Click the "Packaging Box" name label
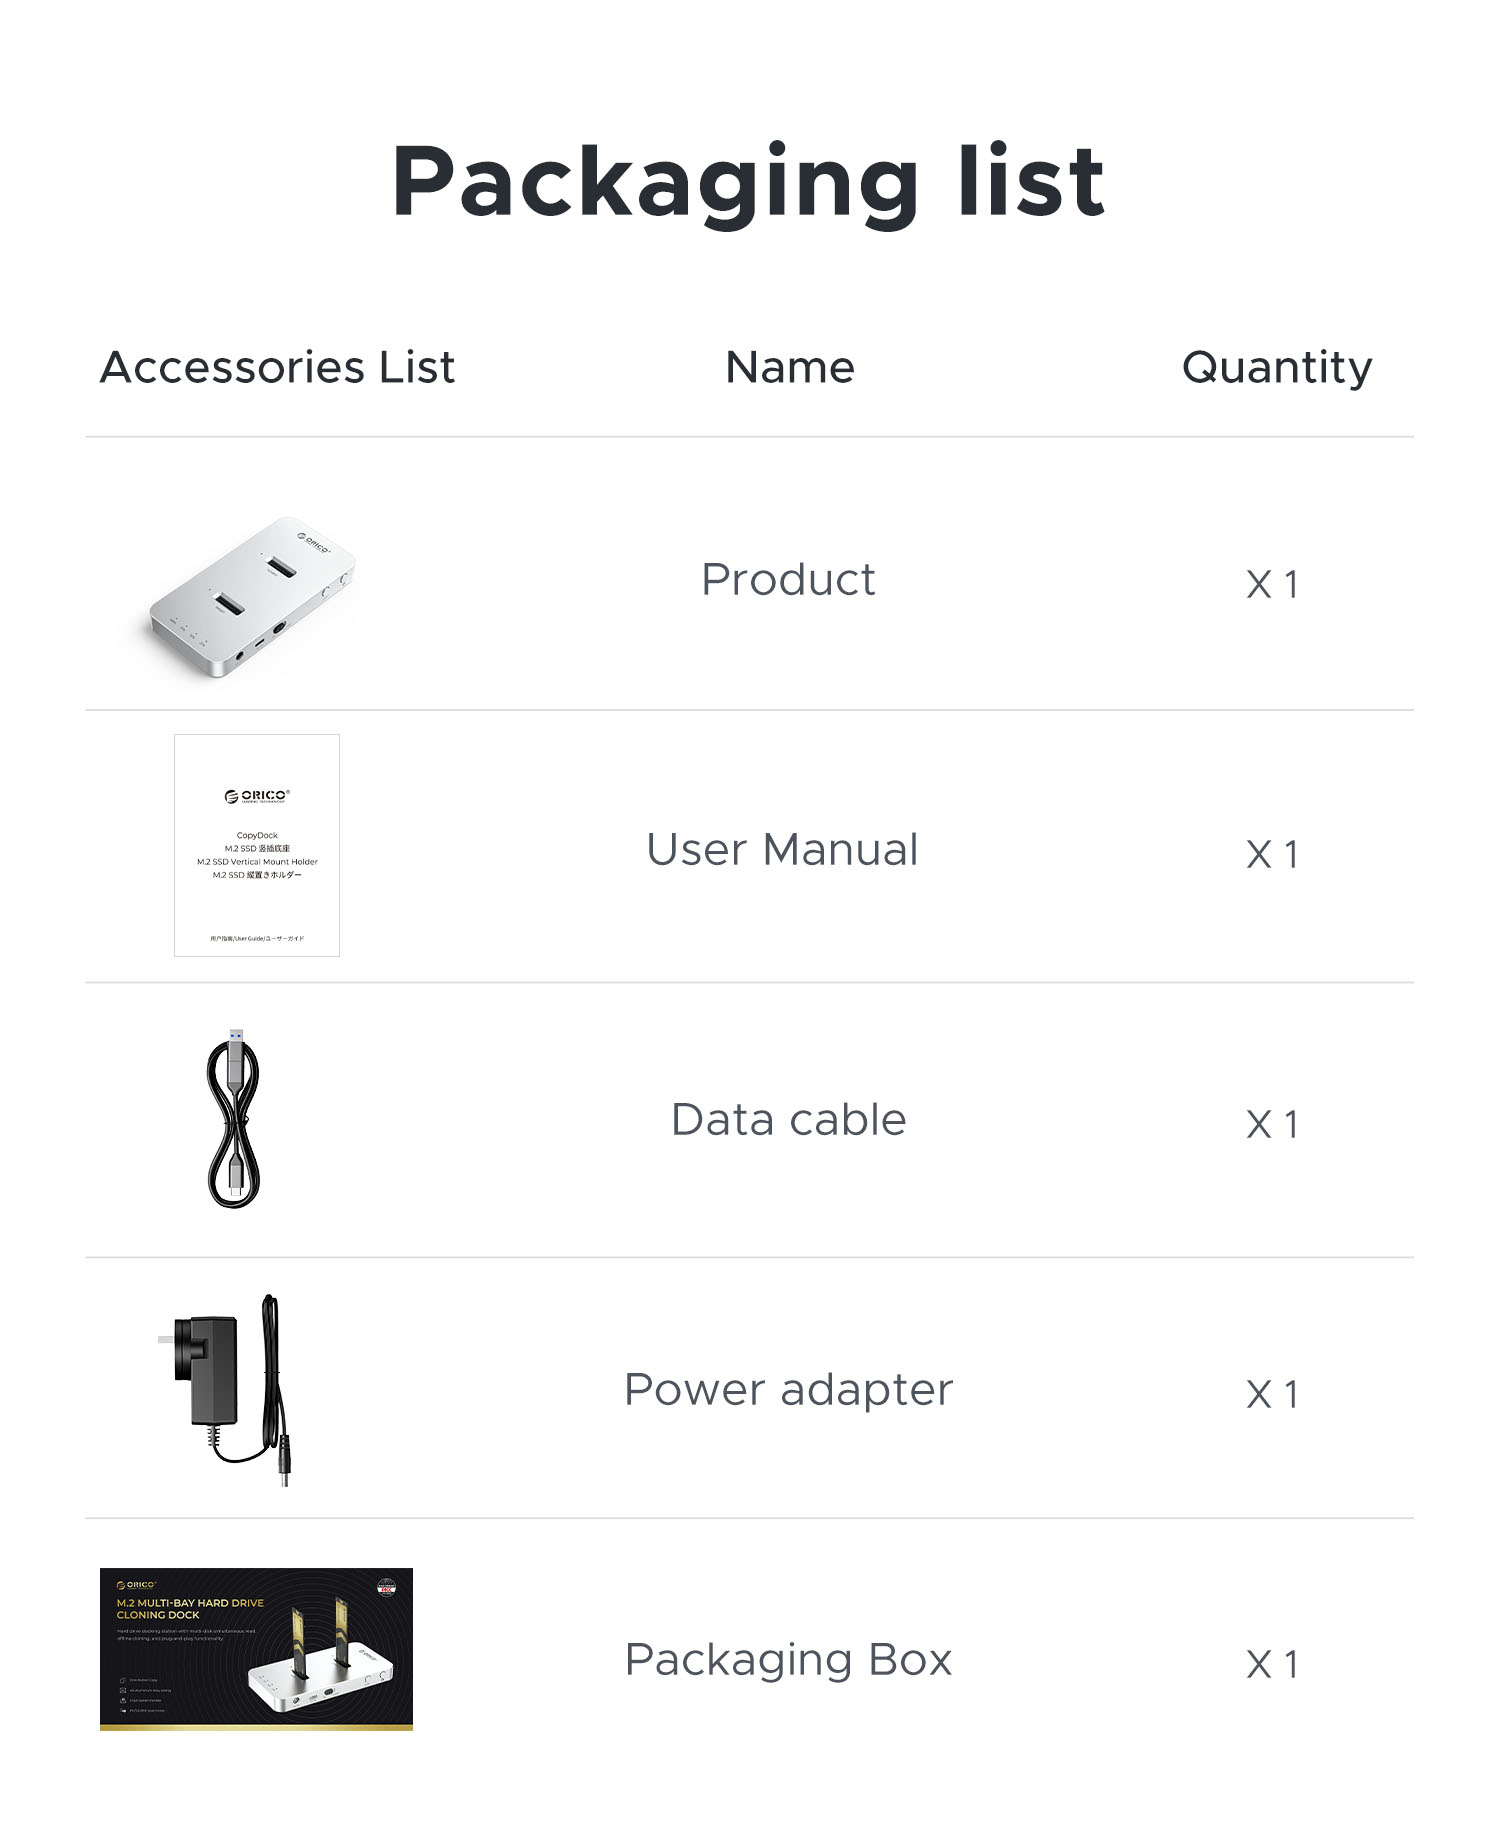The width and height of the screenshot is (1500, 1846). (788, 1660)
